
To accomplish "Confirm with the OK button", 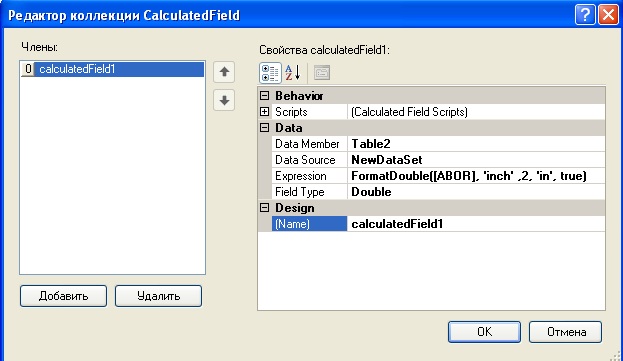I will click(484, 332).
